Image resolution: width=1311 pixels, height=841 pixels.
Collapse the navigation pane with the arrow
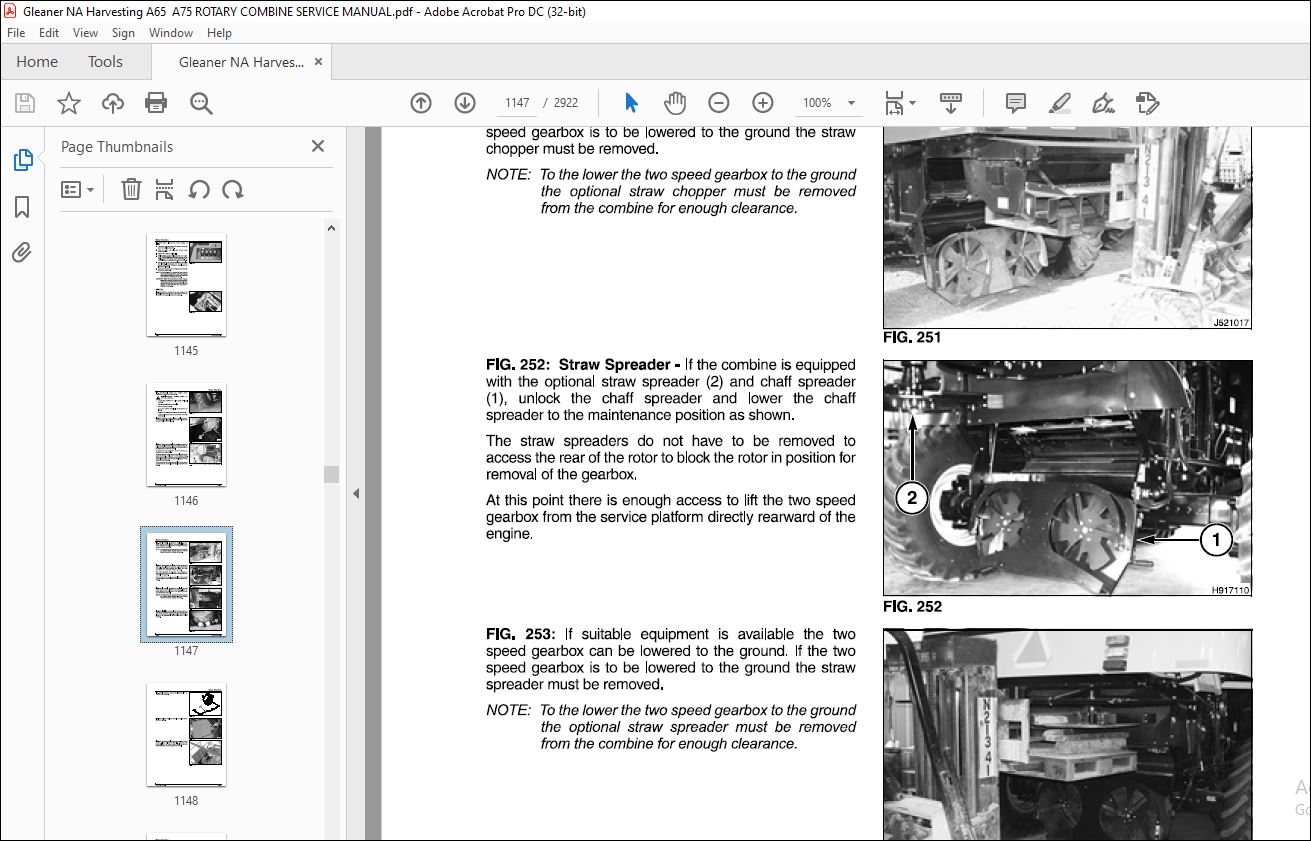click(x=355, y=493)
